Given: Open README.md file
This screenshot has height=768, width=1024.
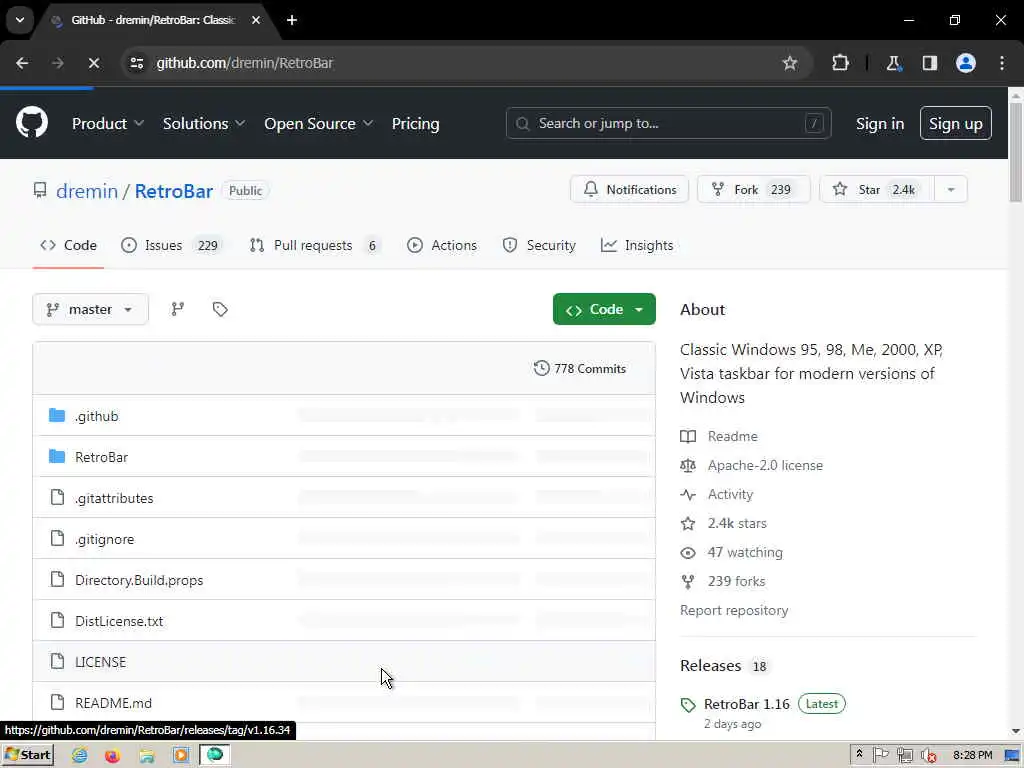Looking at the screenshot, I should (114, 703).
